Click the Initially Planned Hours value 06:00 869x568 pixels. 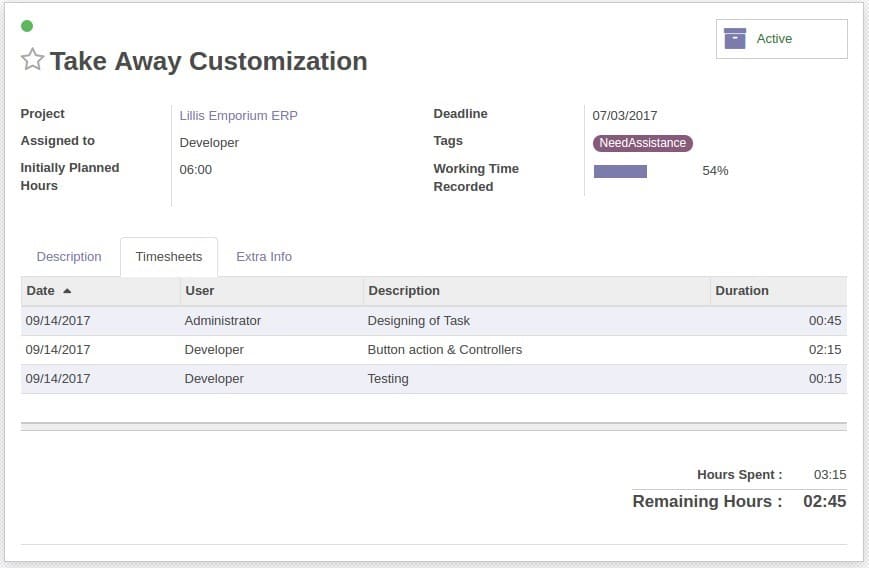pos(196,170)
